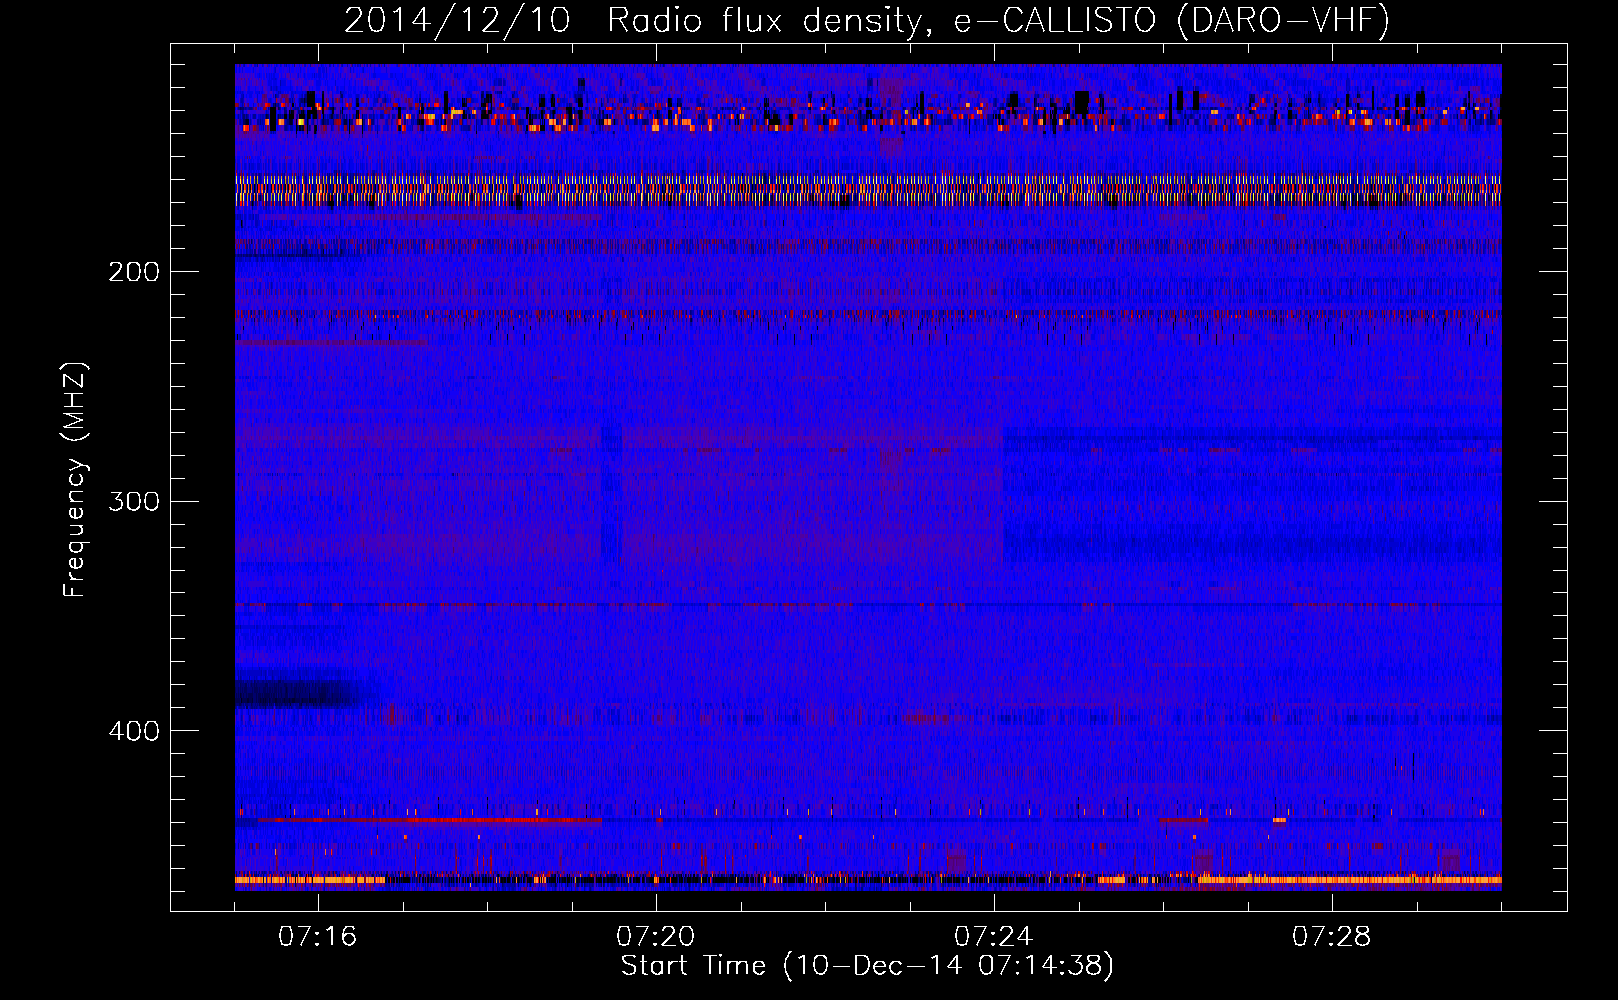Click the 07:20 time tick label
The width and height of the screenshot is (1618, 1000).
pyautogui.click(x=655, y=937)
